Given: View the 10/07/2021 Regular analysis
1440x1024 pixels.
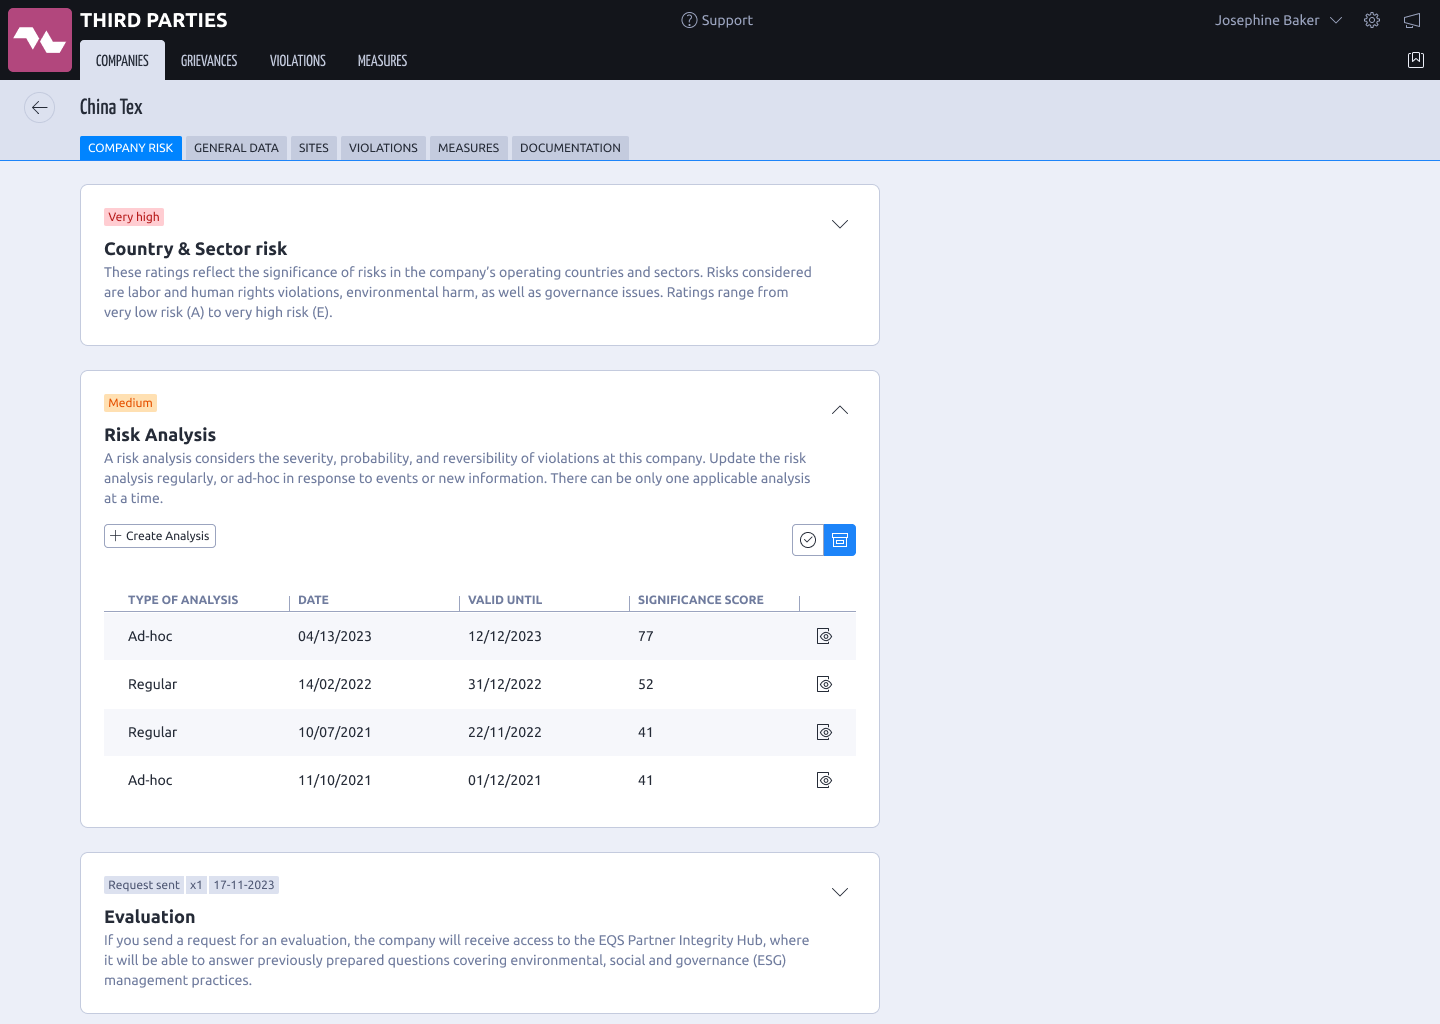Looking at the screenshot, I should (824, 732).
